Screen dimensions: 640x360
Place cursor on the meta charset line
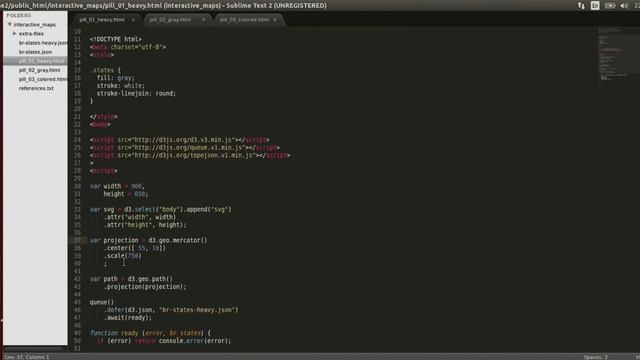click(128, 47)
